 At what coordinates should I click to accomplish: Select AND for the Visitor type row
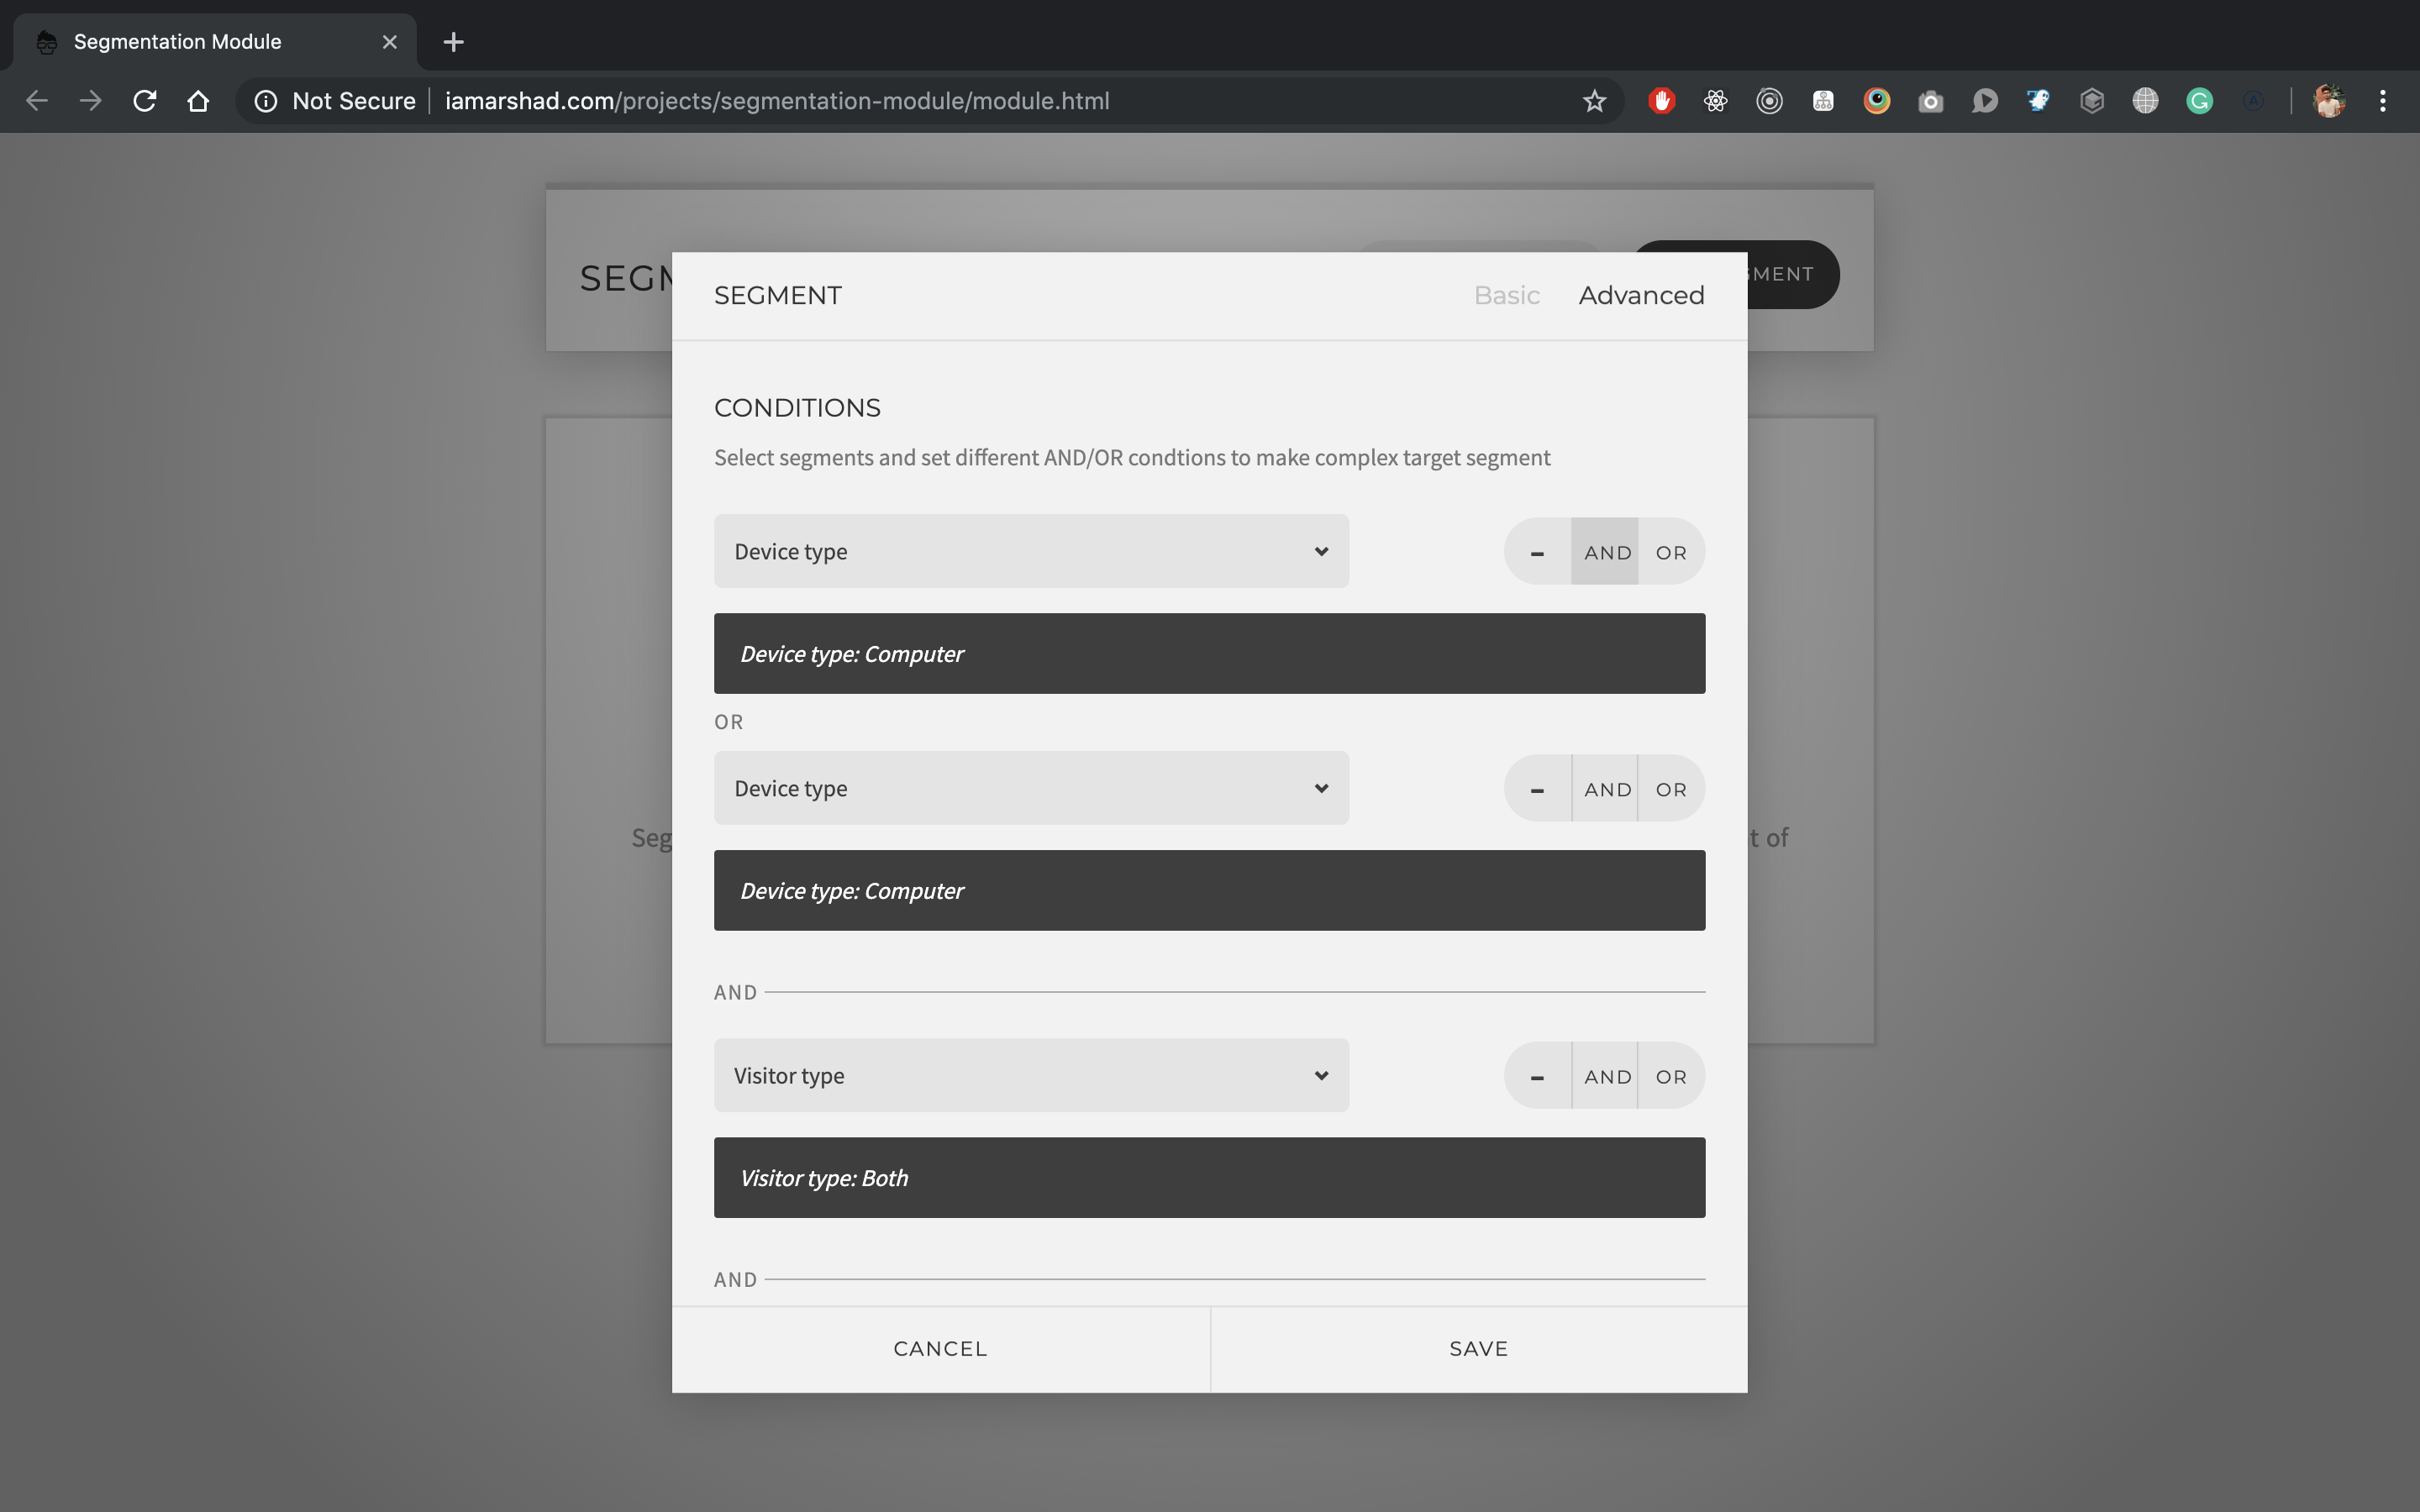pyautogui.click(x=1606, y=1076)
